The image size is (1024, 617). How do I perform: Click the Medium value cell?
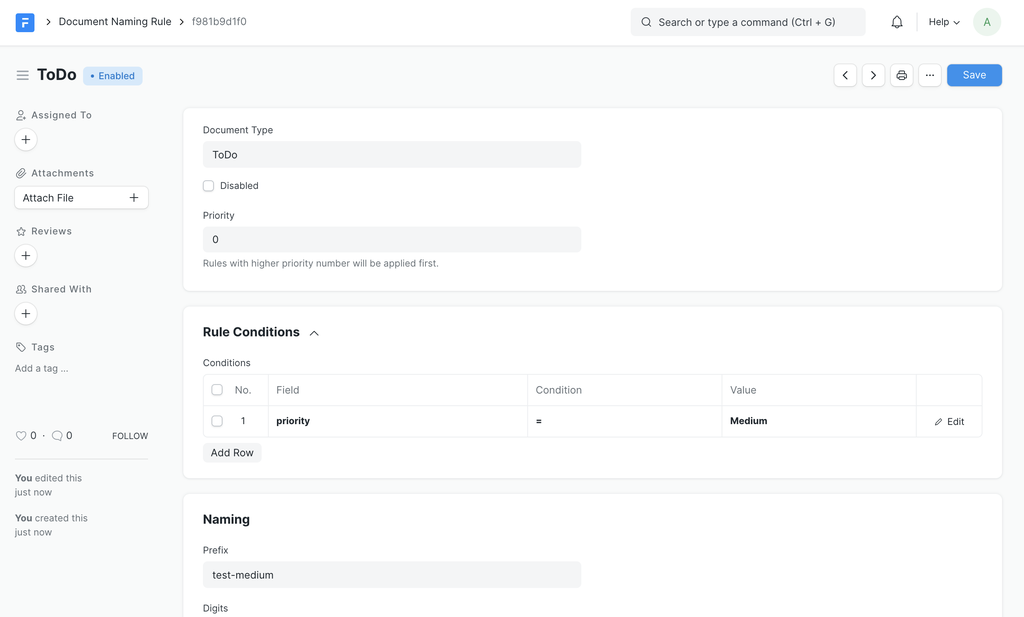coord(819,421)
